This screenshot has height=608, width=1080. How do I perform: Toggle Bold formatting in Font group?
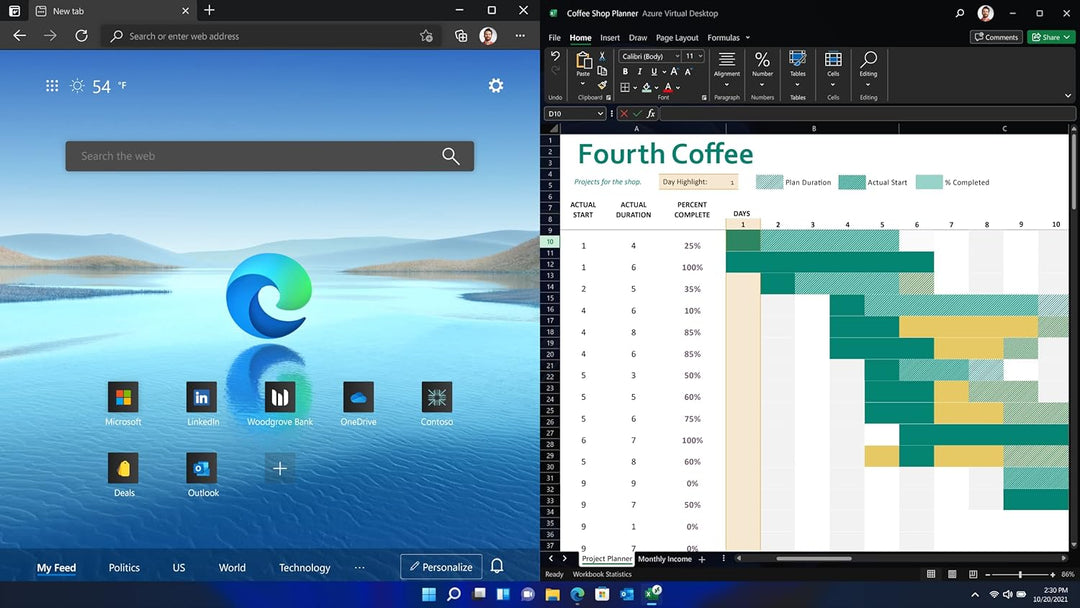pos(626,72)
